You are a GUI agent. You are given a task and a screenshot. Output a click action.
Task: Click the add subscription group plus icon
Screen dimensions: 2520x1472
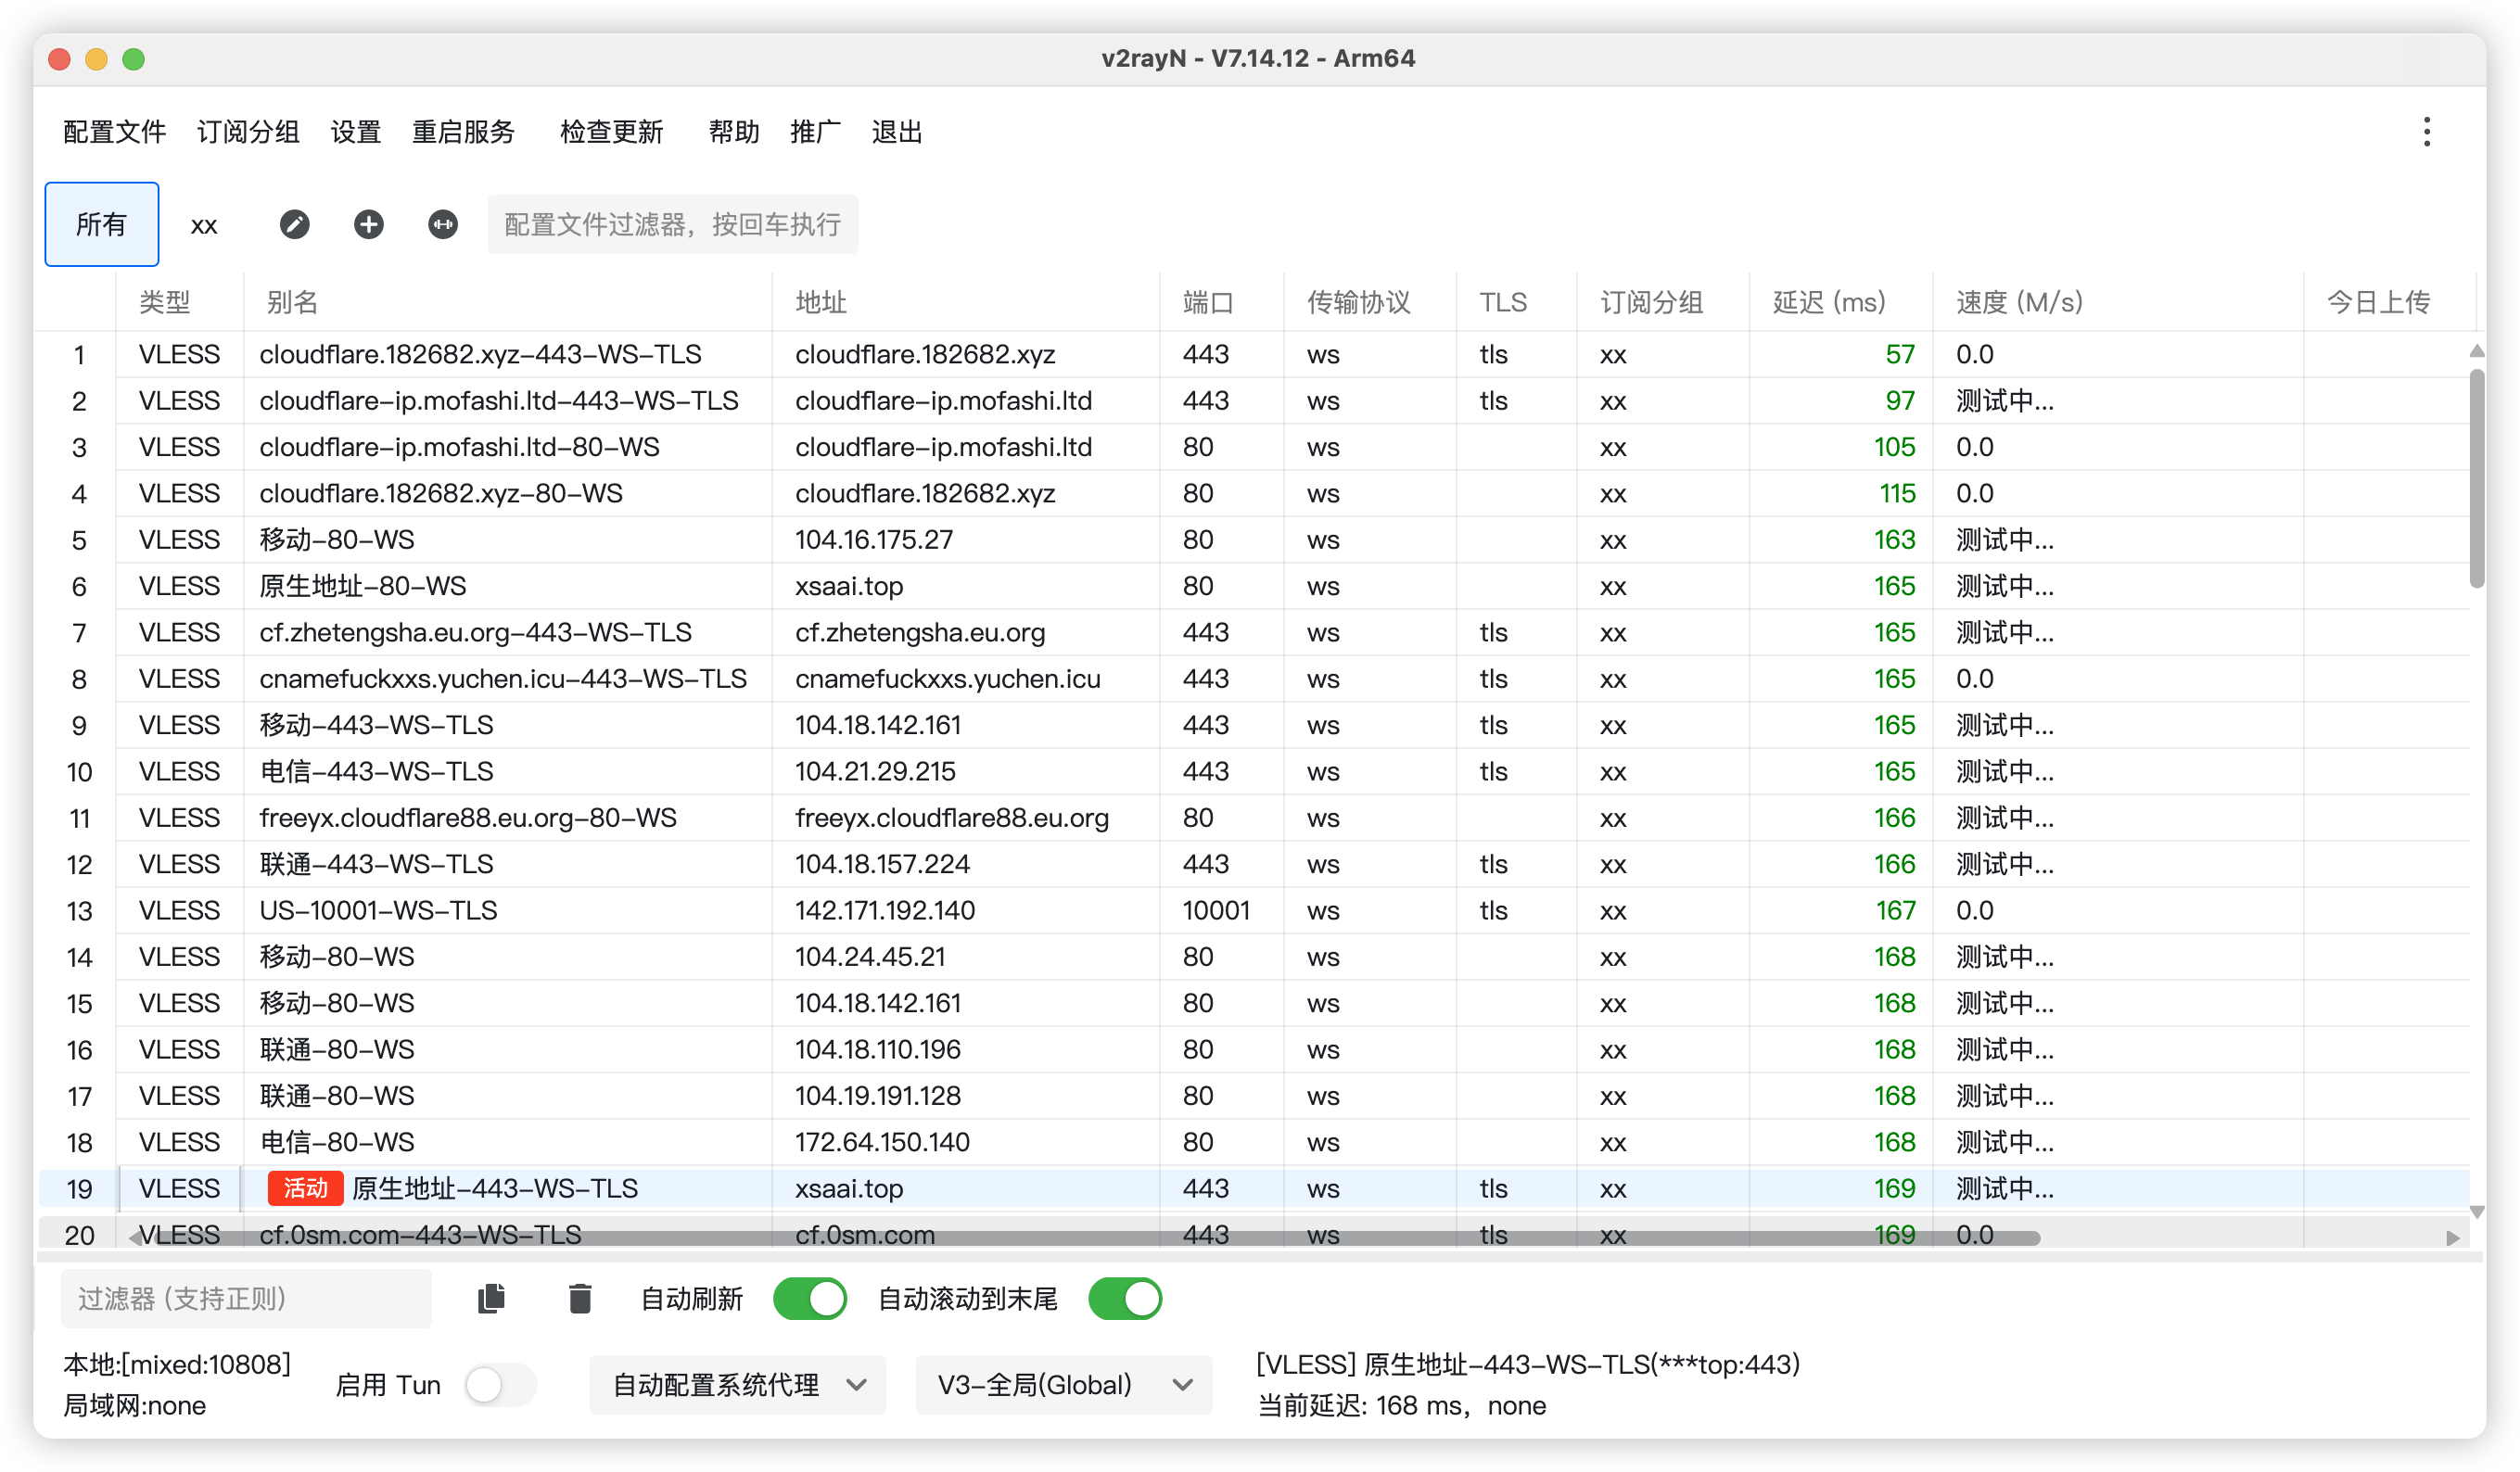[x=368, y=224]
